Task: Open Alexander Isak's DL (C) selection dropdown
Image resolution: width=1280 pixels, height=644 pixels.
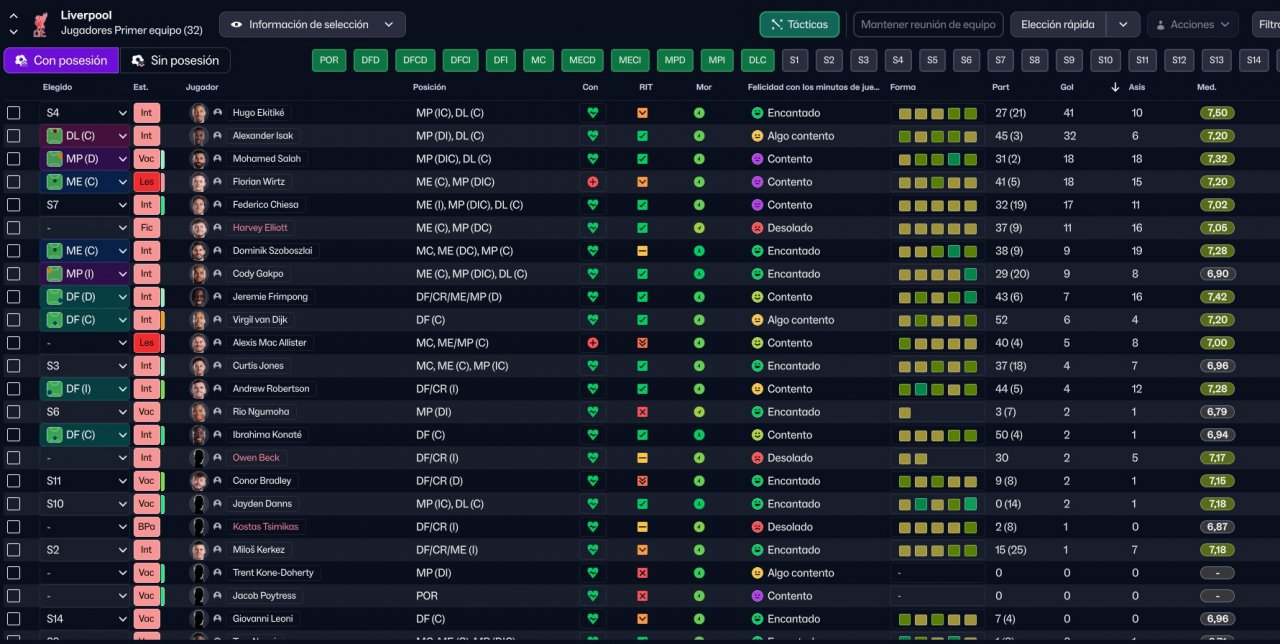Action: [x=85, y=136]
